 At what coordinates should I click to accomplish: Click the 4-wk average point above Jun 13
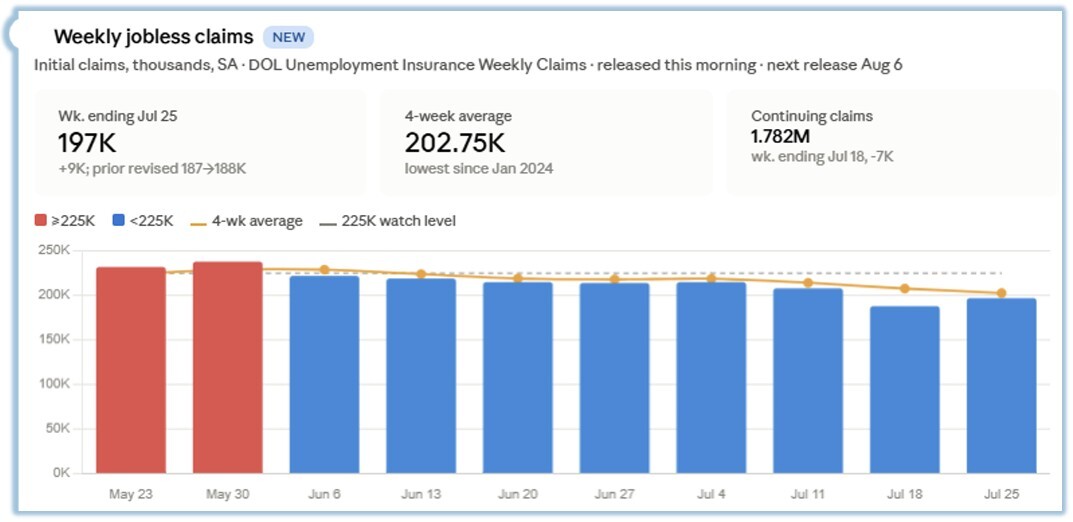click(421, 274)
